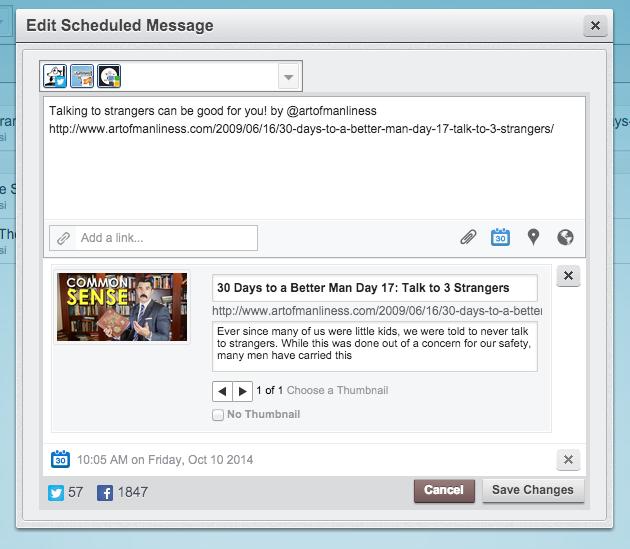
Task: Enable the No Thumbnail checkbox
Action: pyautogui.click(x=218, y=415)
